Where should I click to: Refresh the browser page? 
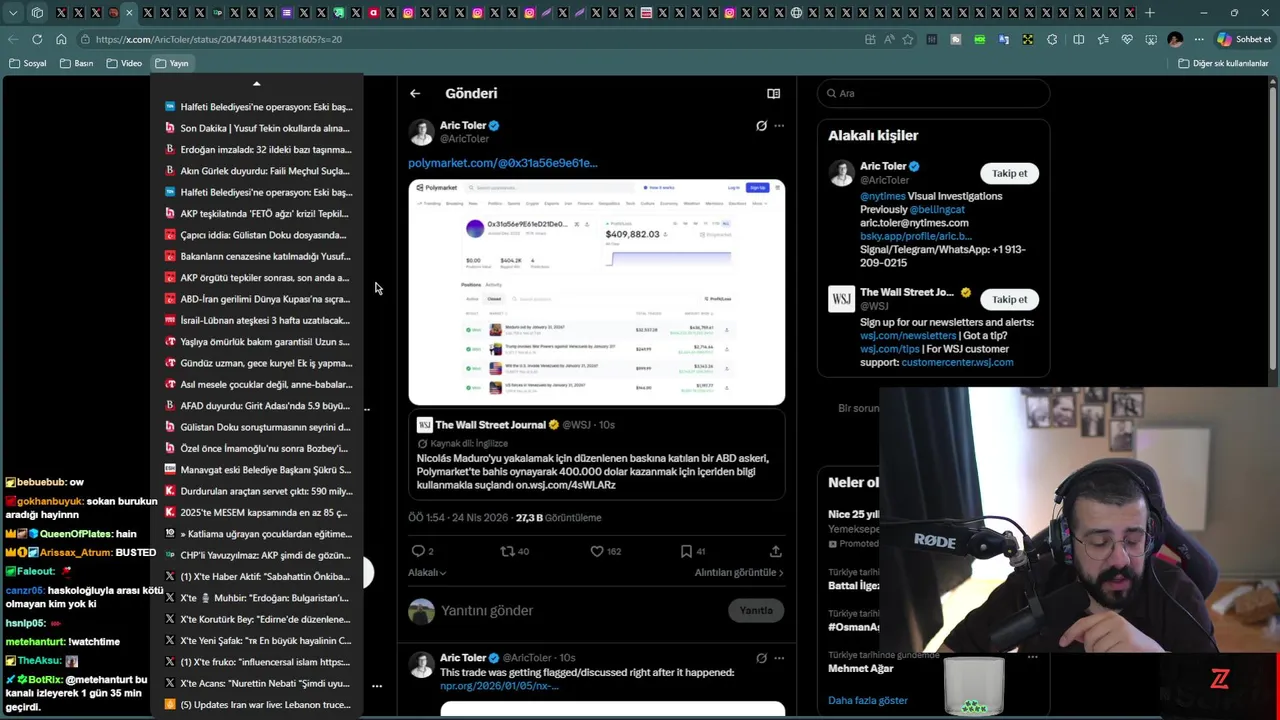coord(37,39)
